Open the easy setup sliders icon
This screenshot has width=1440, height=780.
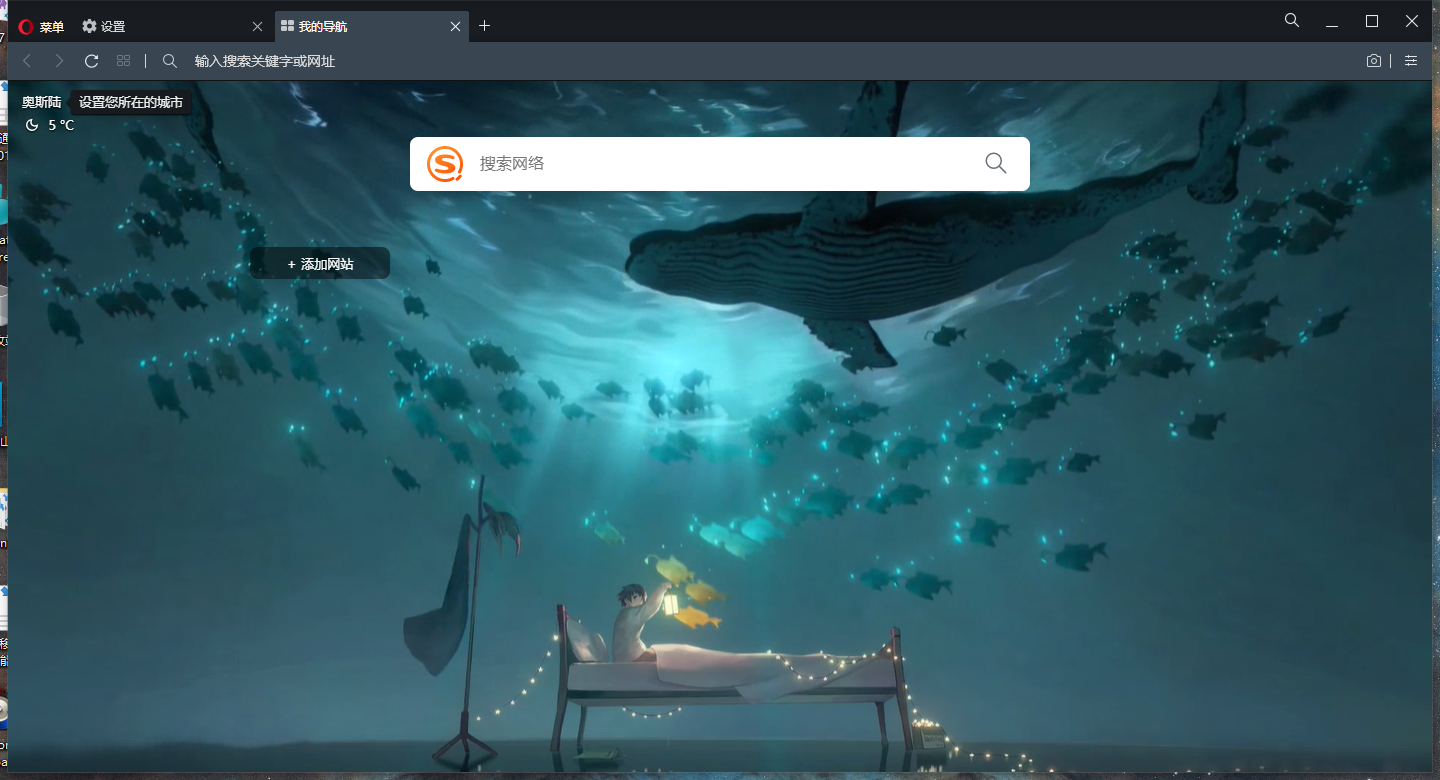point(1411,61)
